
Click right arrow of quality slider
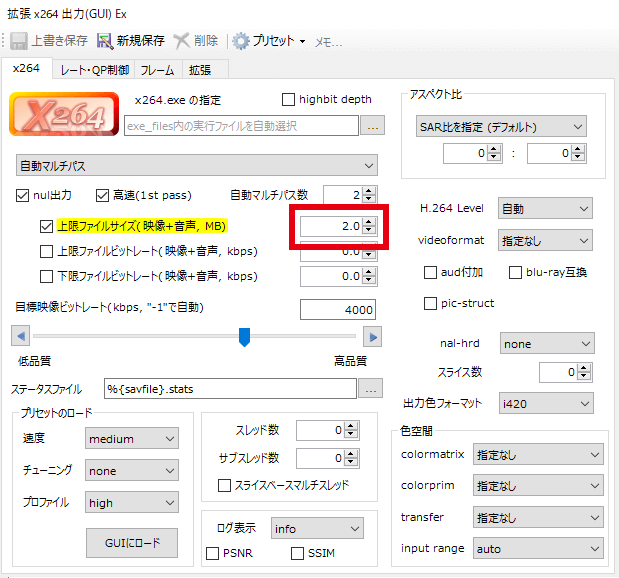372,337
